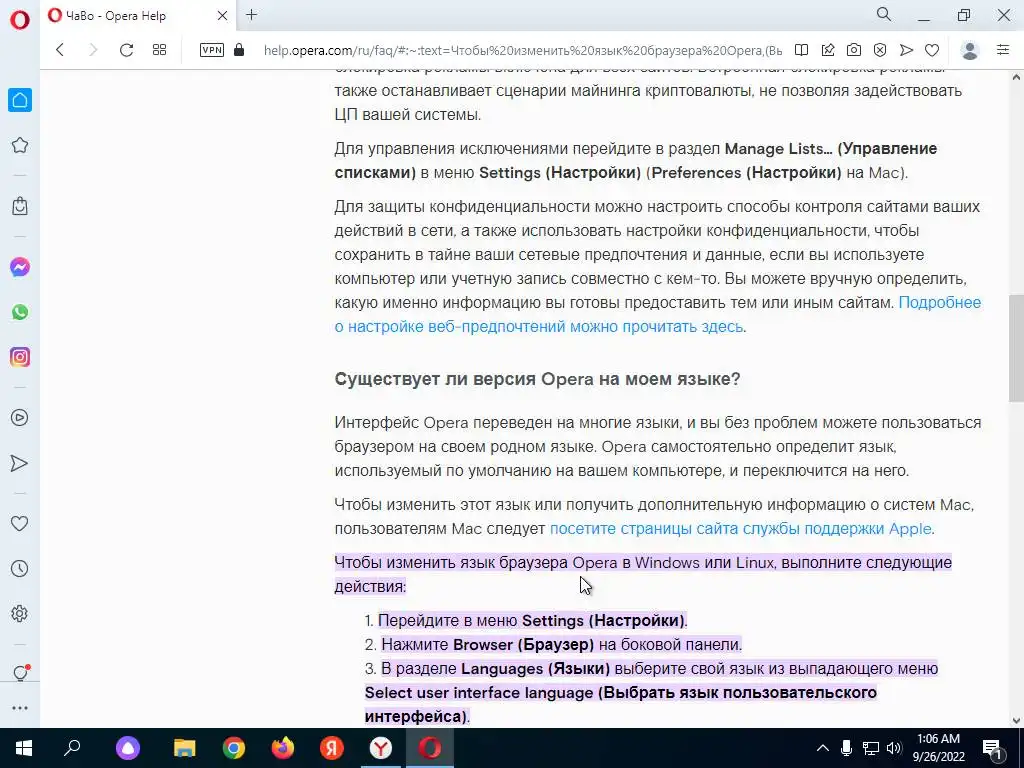Screen dimensions: 1024x768
Task: Open Yandex Browser from the taskbar
Action: click(x=380, y=748)
